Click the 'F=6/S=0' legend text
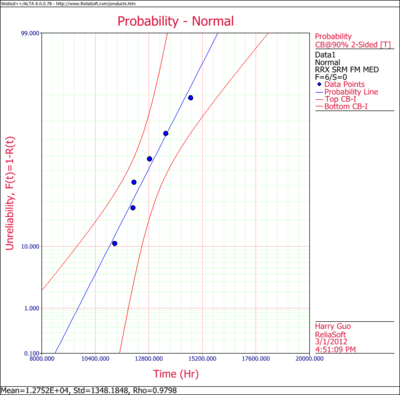Screen dimensions: 400x395 pyautogui.click(x=331, y=77)
